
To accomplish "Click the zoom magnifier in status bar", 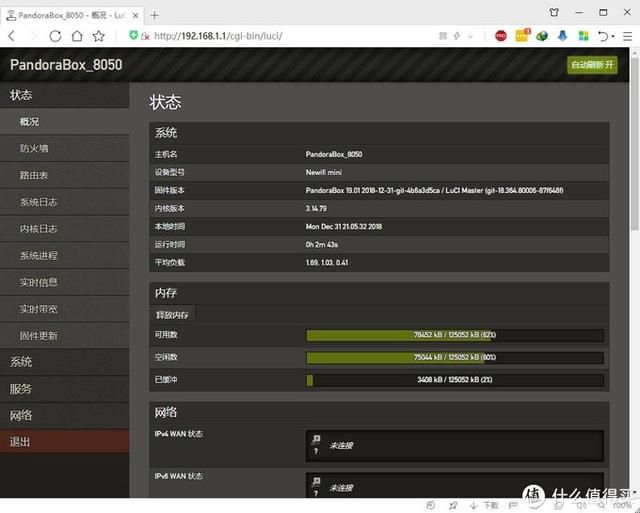I will pos(602,506).
